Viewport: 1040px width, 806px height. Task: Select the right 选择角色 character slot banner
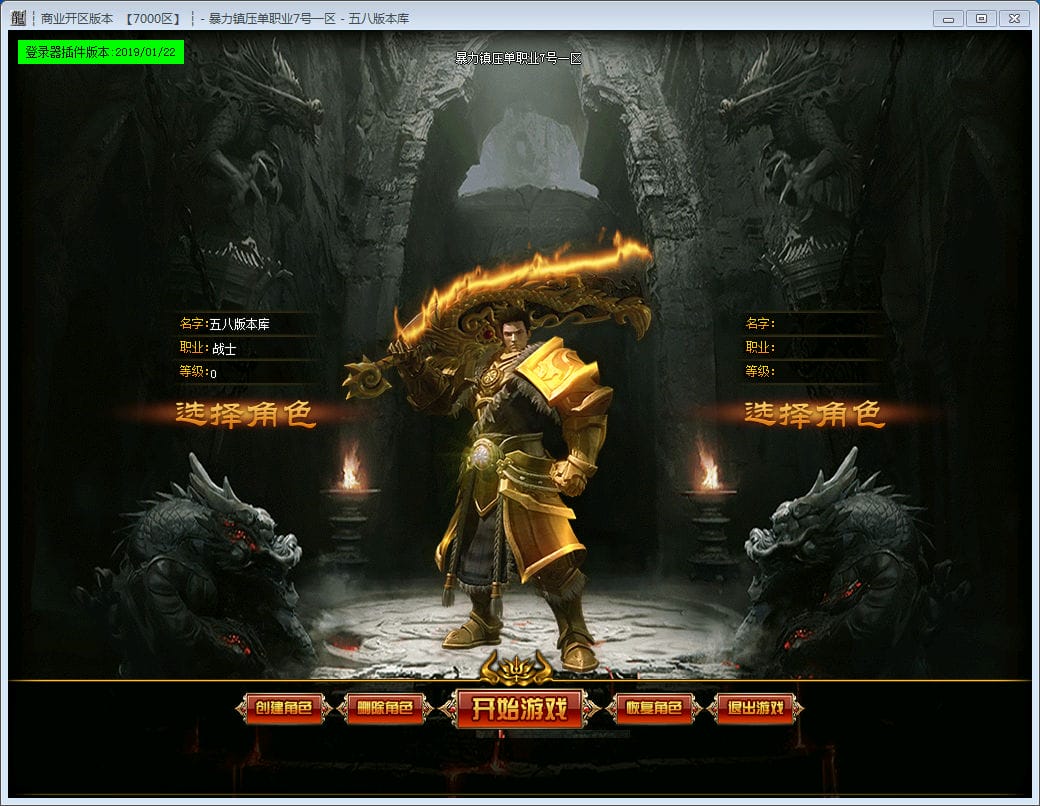tap(814, 414)
